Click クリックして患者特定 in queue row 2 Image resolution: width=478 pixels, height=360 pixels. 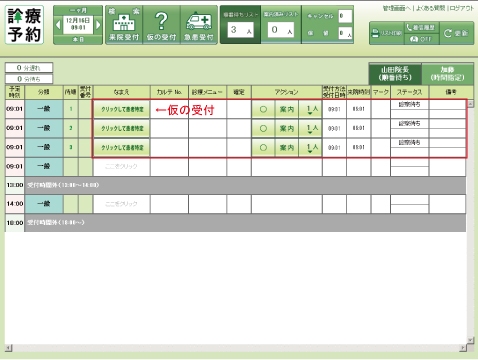pos(122,128)
